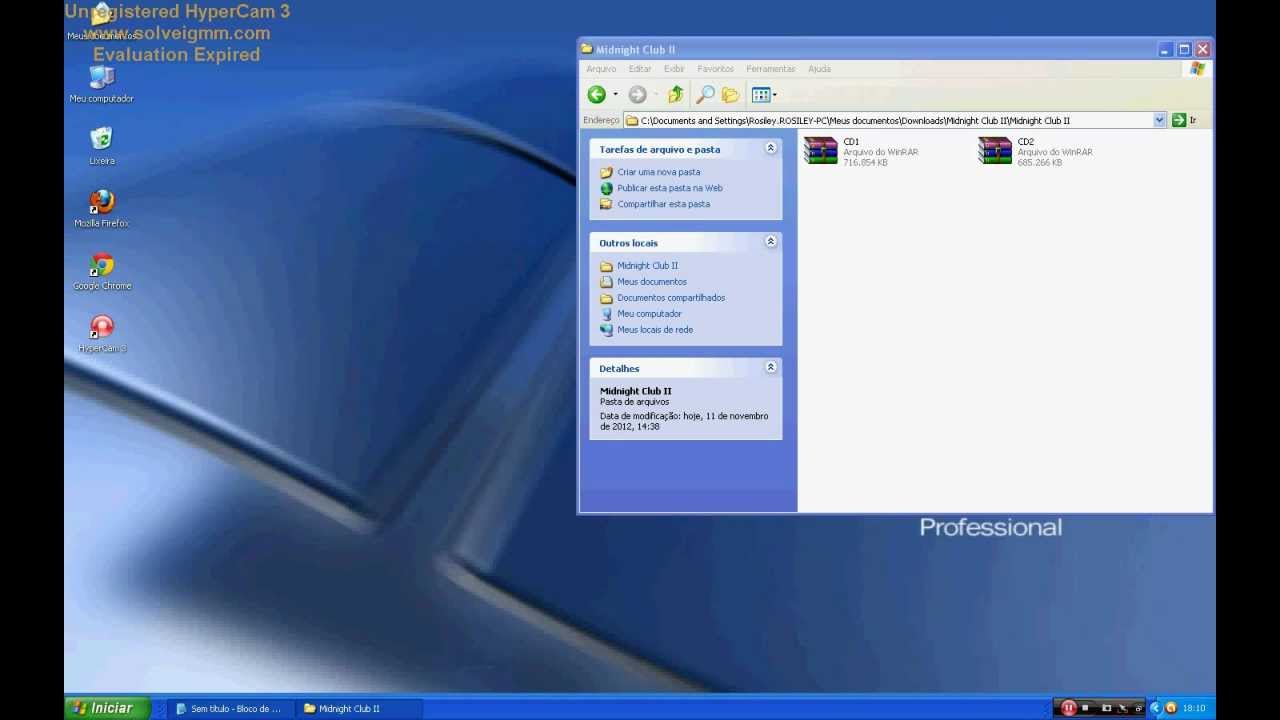Click Midnight Club II taskbar button
The height and width of the screenshot is (720, 1280).
[360, 708]
